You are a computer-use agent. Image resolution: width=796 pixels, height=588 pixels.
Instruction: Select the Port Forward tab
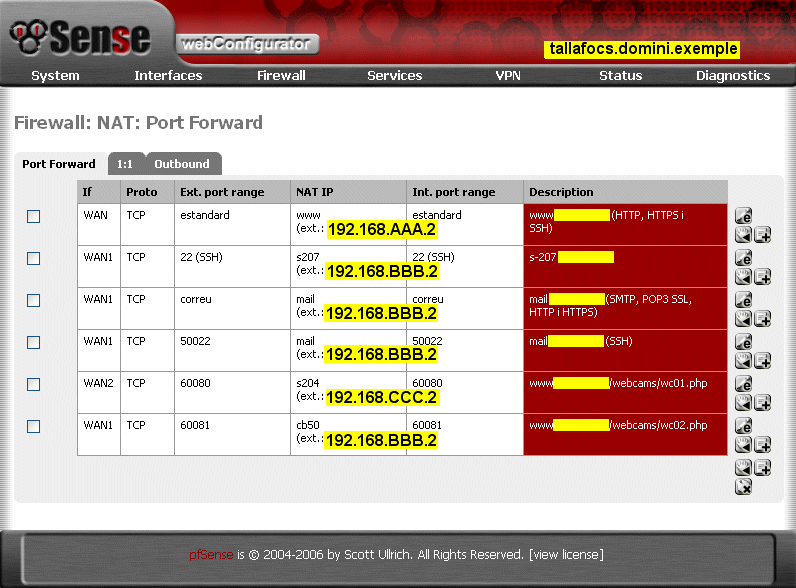click(59, 164)
